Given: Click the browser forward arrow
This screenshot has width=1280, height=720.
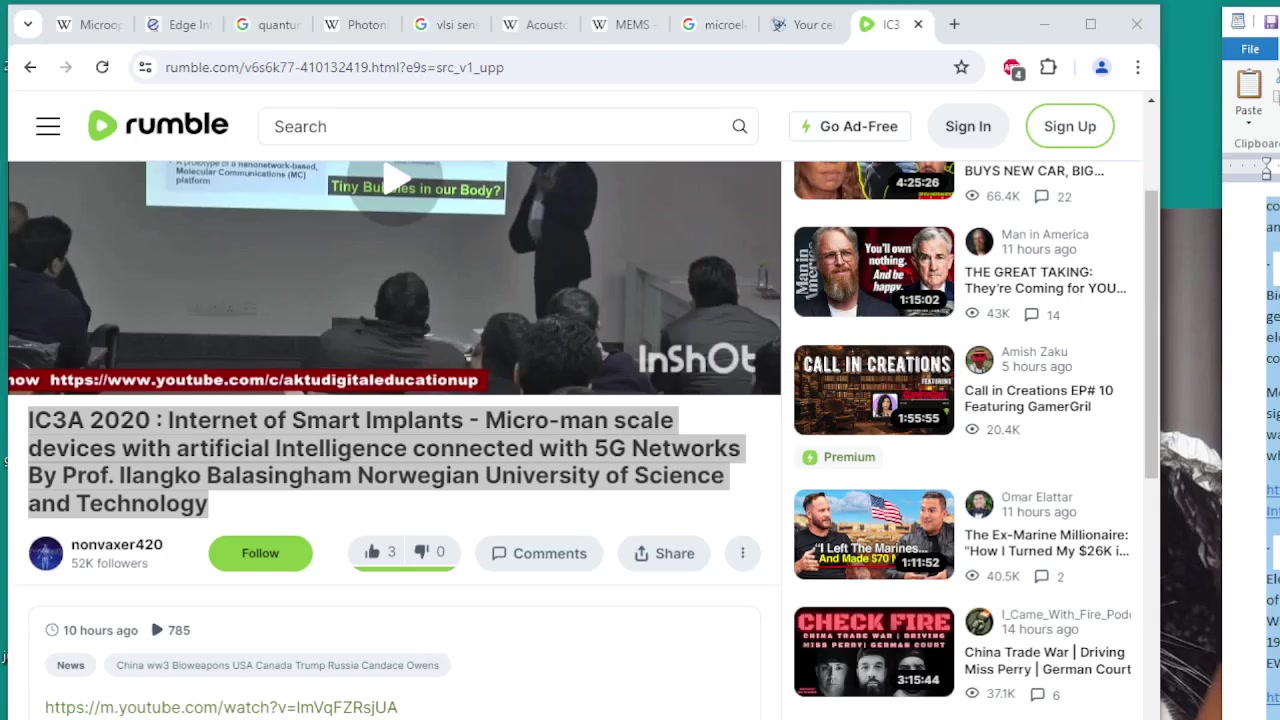Looking at the screenshot, I should coord(66,67).
